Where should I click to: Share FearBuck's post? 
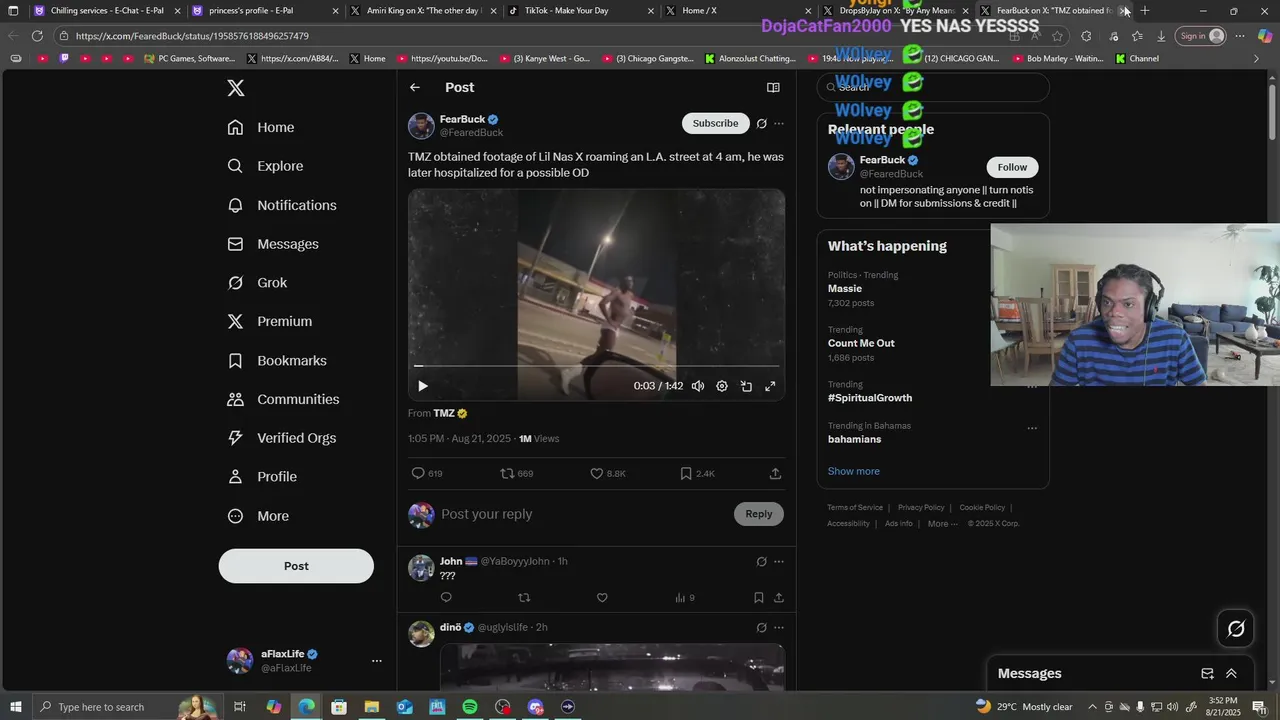click(775, 473)
